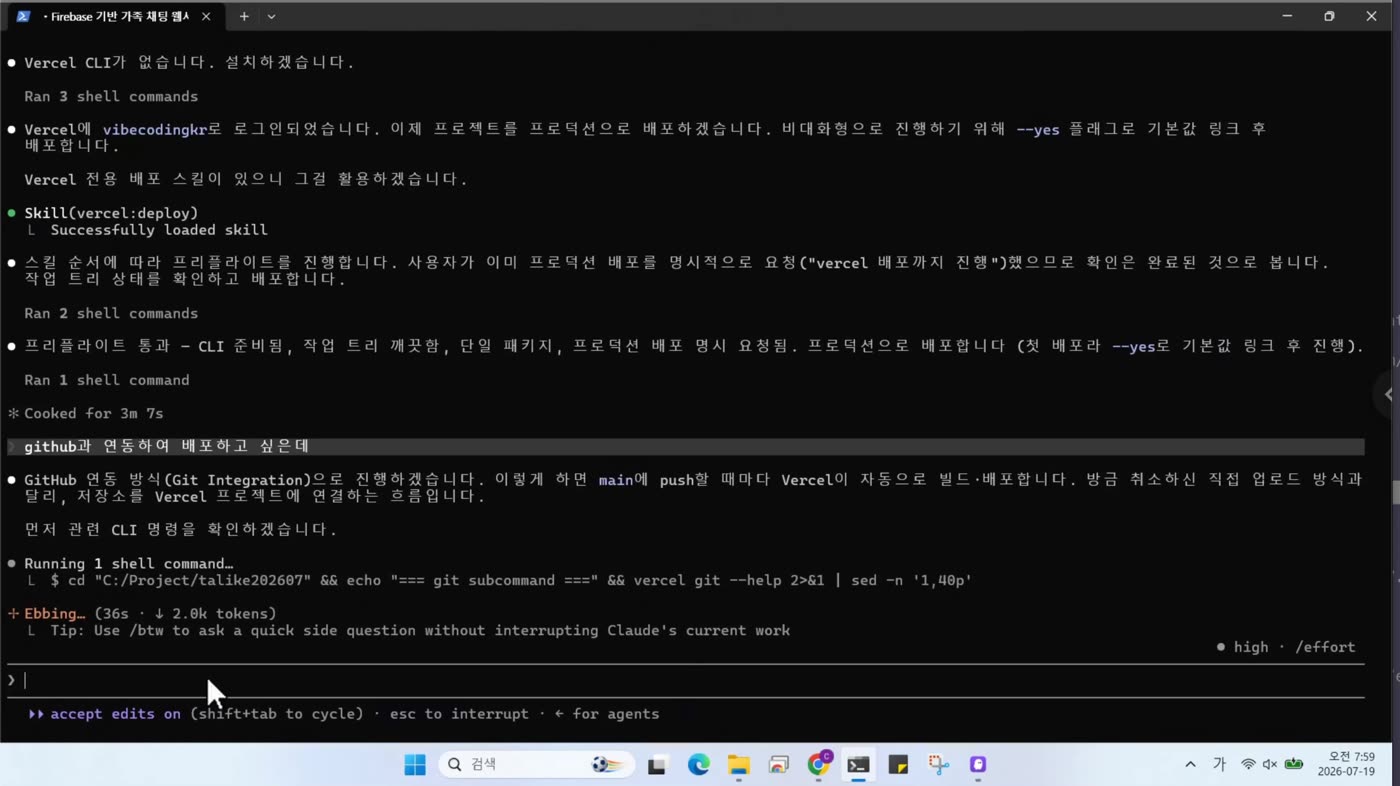Click the '먼저 관련 CLI 명령을 확인하겠습니다' line
Image resolution: width=1400 pixels, height=786 pixels.
[180, 530]
